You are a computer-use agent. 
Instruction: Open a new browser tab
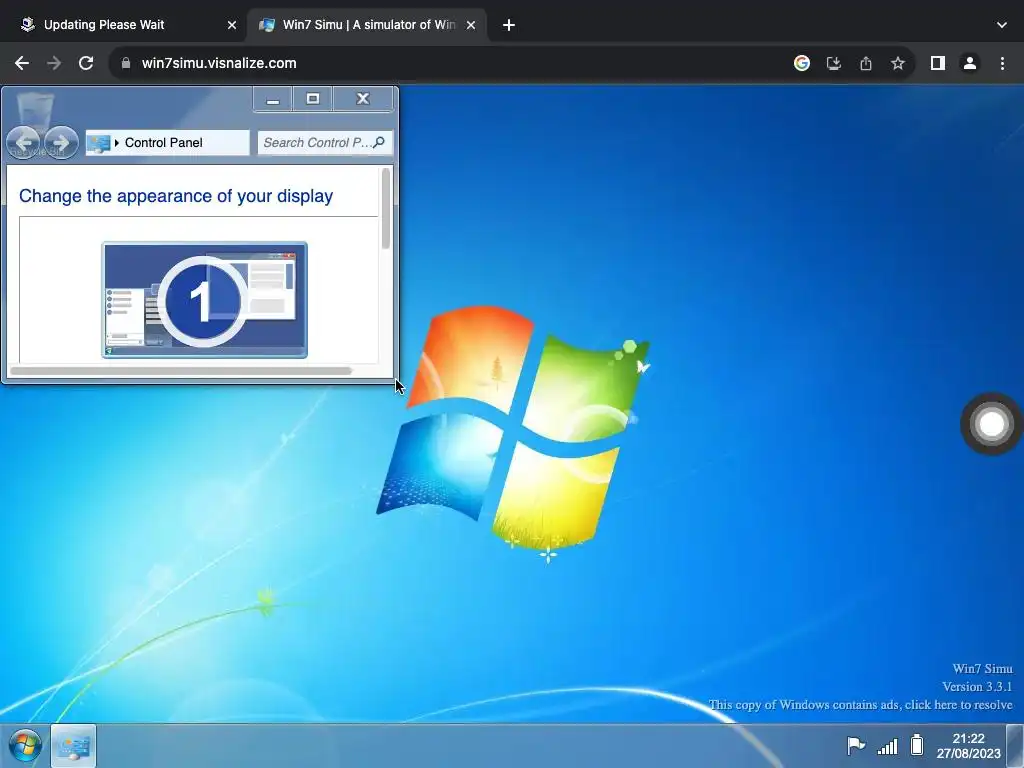509,25
